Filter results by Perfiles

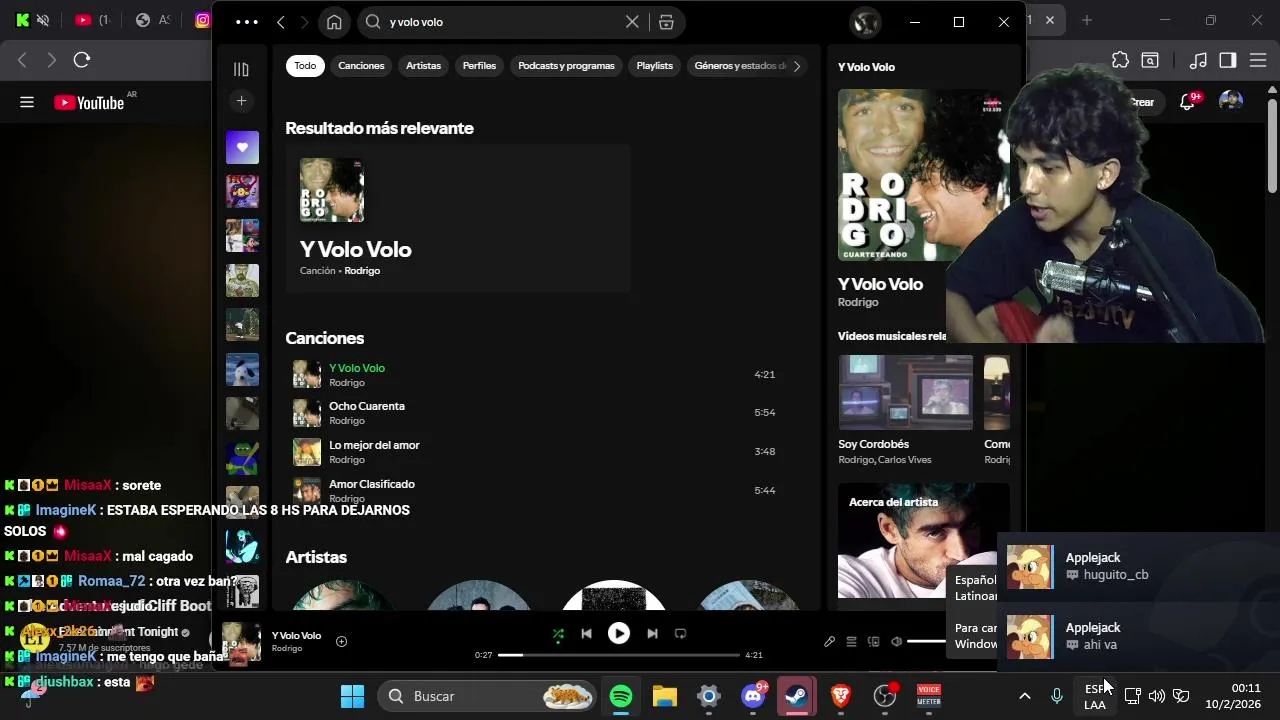pos(479,66)
